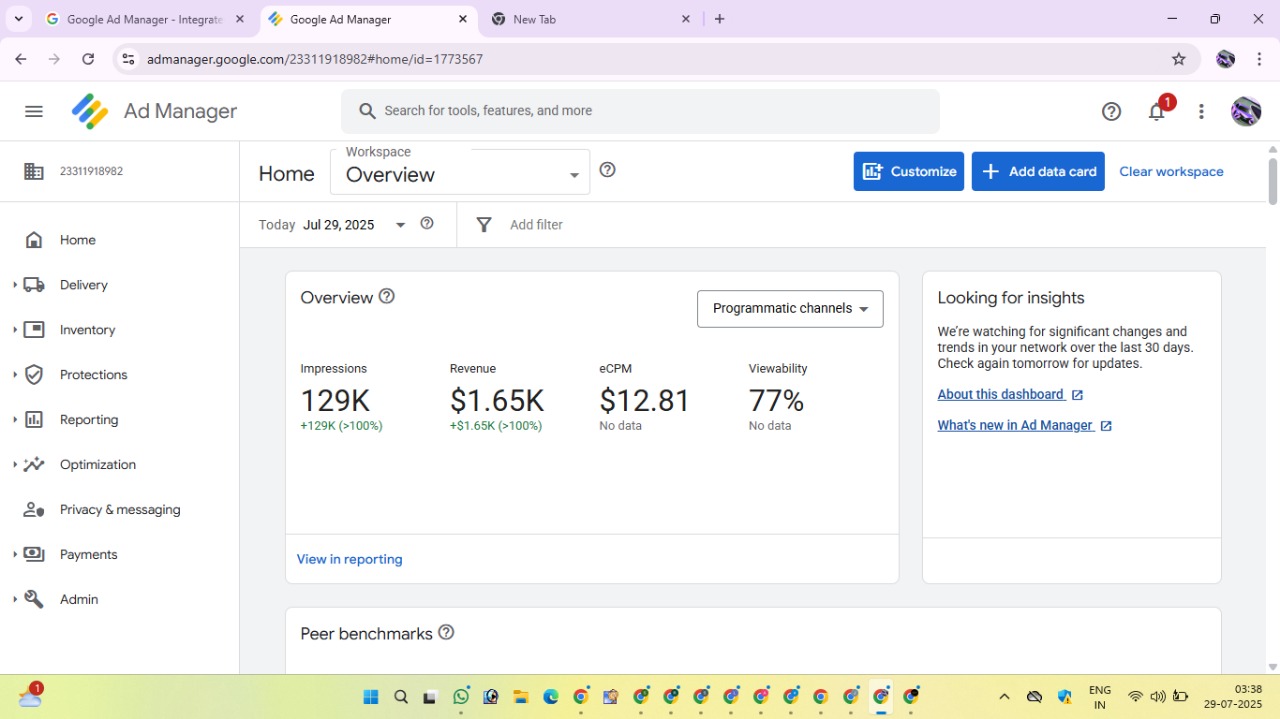
Task: Open WhatsApp from the Windows taskbar
Action: (461, 697)
